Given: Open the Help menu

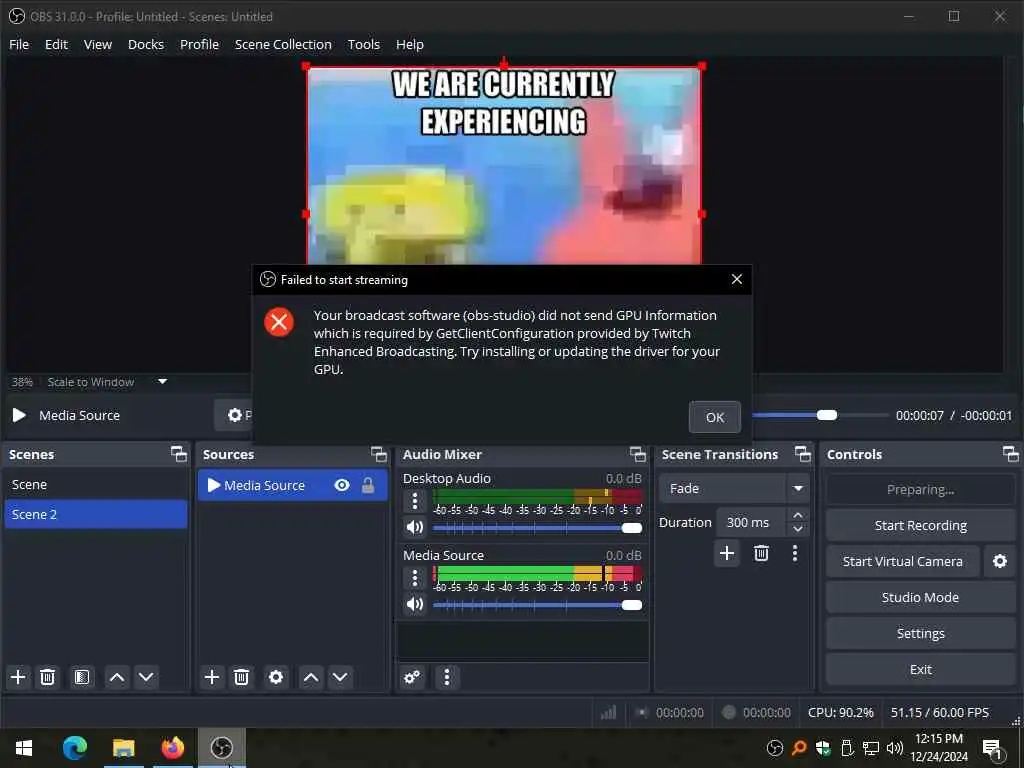Looking at the screenshot, I should pos(409,44).
